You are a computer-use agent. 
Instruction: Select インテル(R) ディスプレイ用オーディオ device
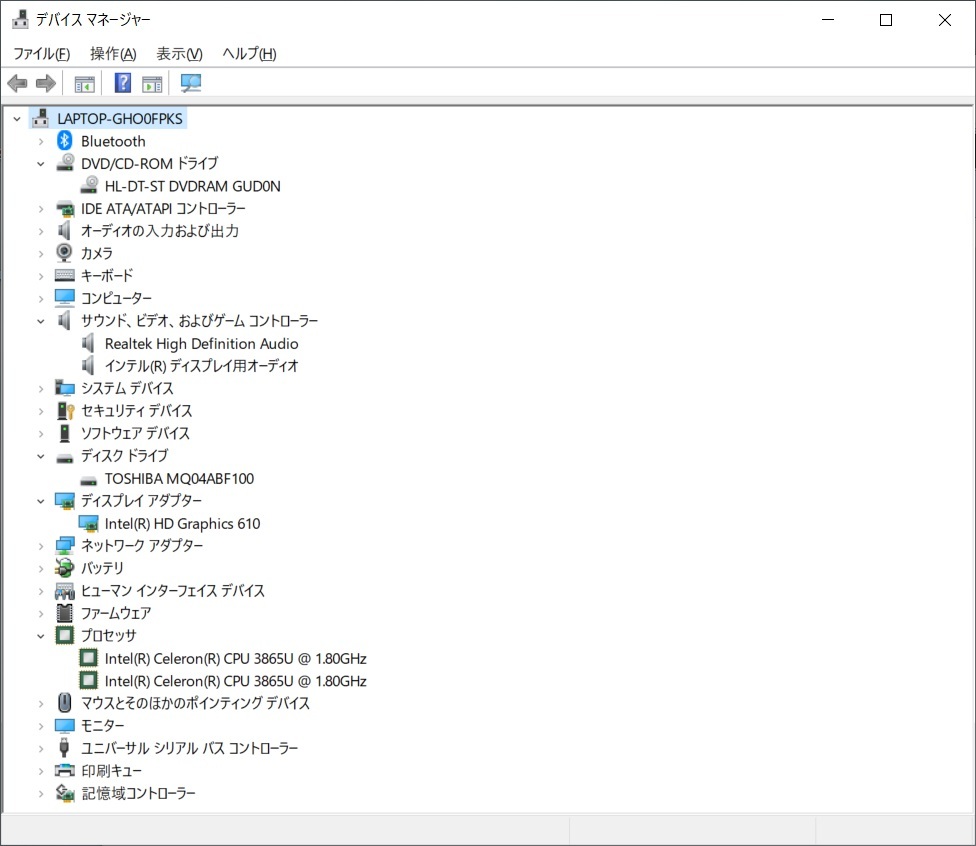pyautogui.click(x=201, y=366)
